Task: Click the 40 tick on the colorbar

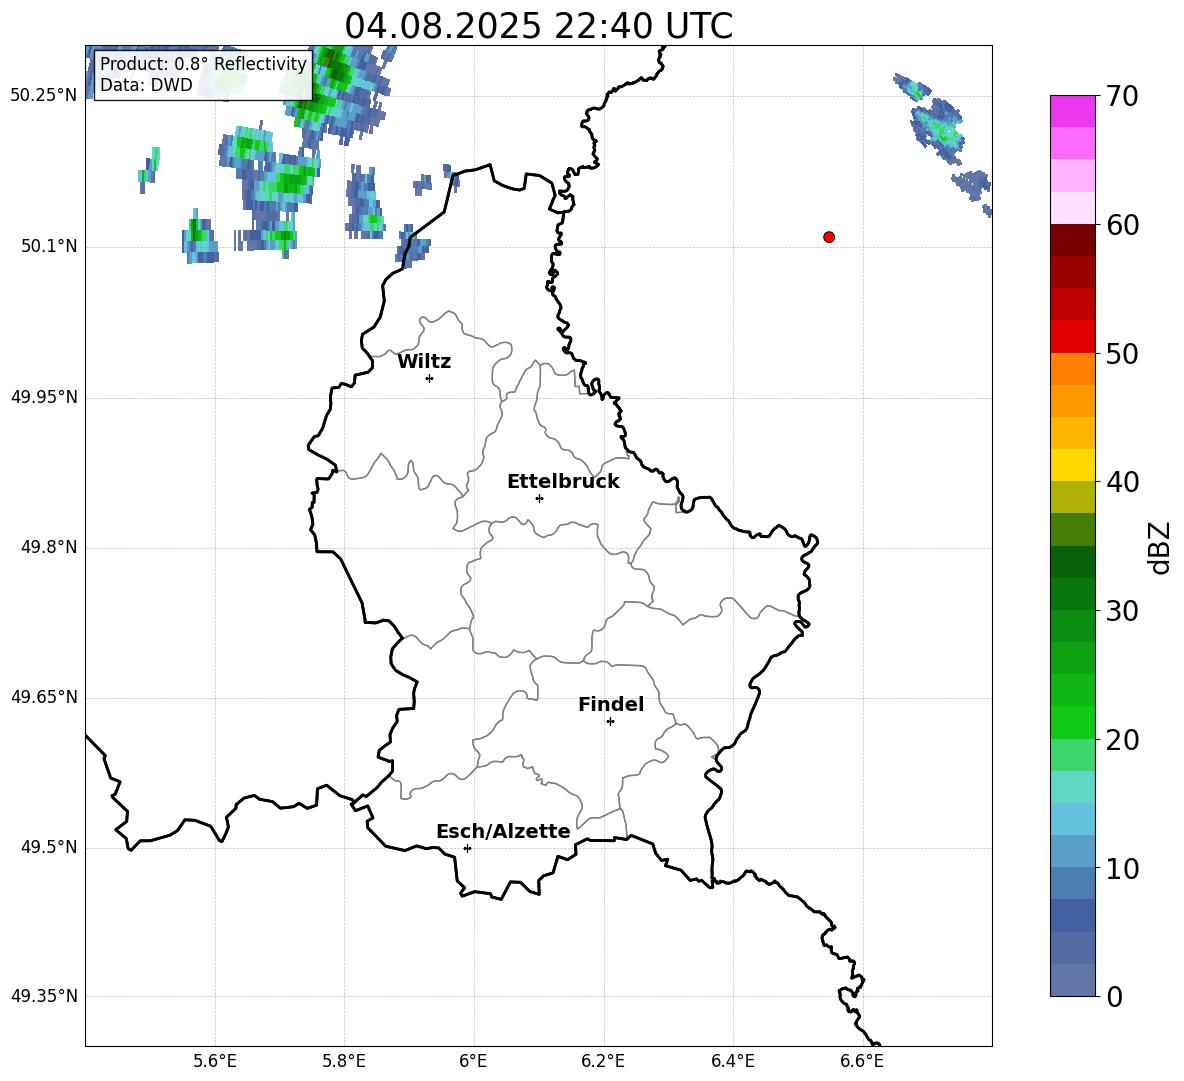Action: click(x=1122, y=482)
